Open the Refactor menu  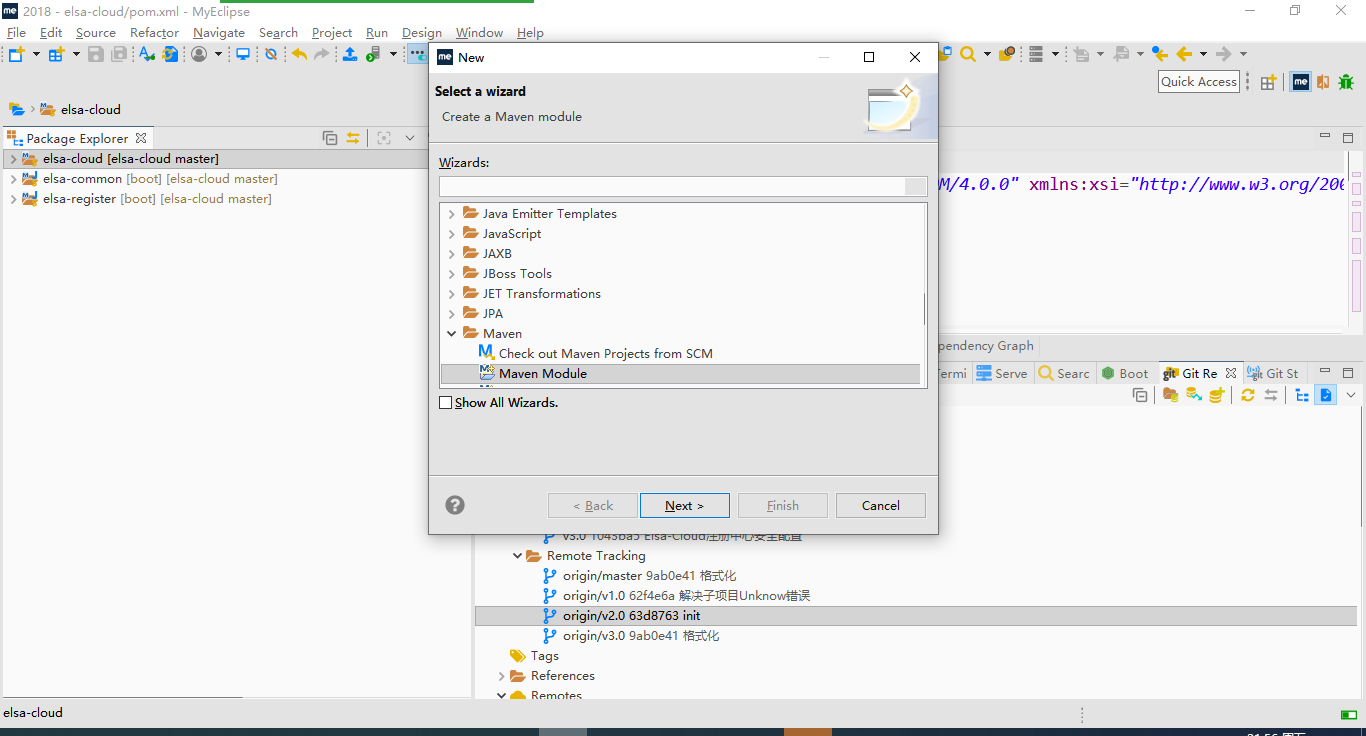pos(154,33)
